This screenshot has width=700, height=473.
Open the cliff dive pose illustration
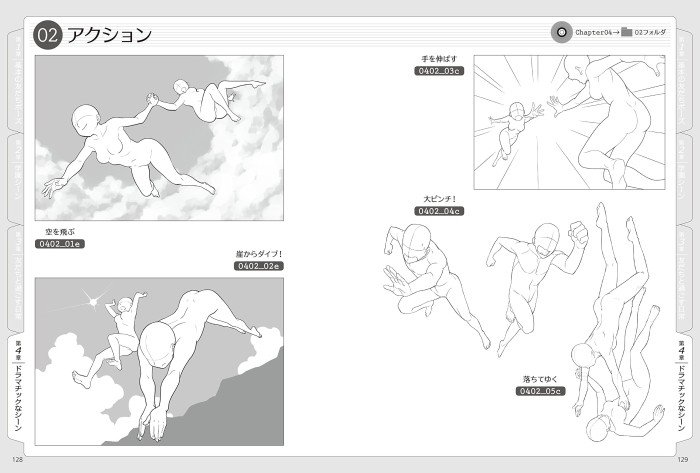coord(160,362)
